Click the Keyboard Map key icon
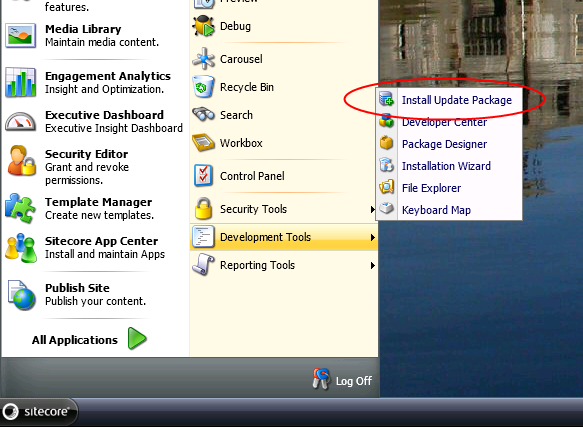 (x=387, y=208)
